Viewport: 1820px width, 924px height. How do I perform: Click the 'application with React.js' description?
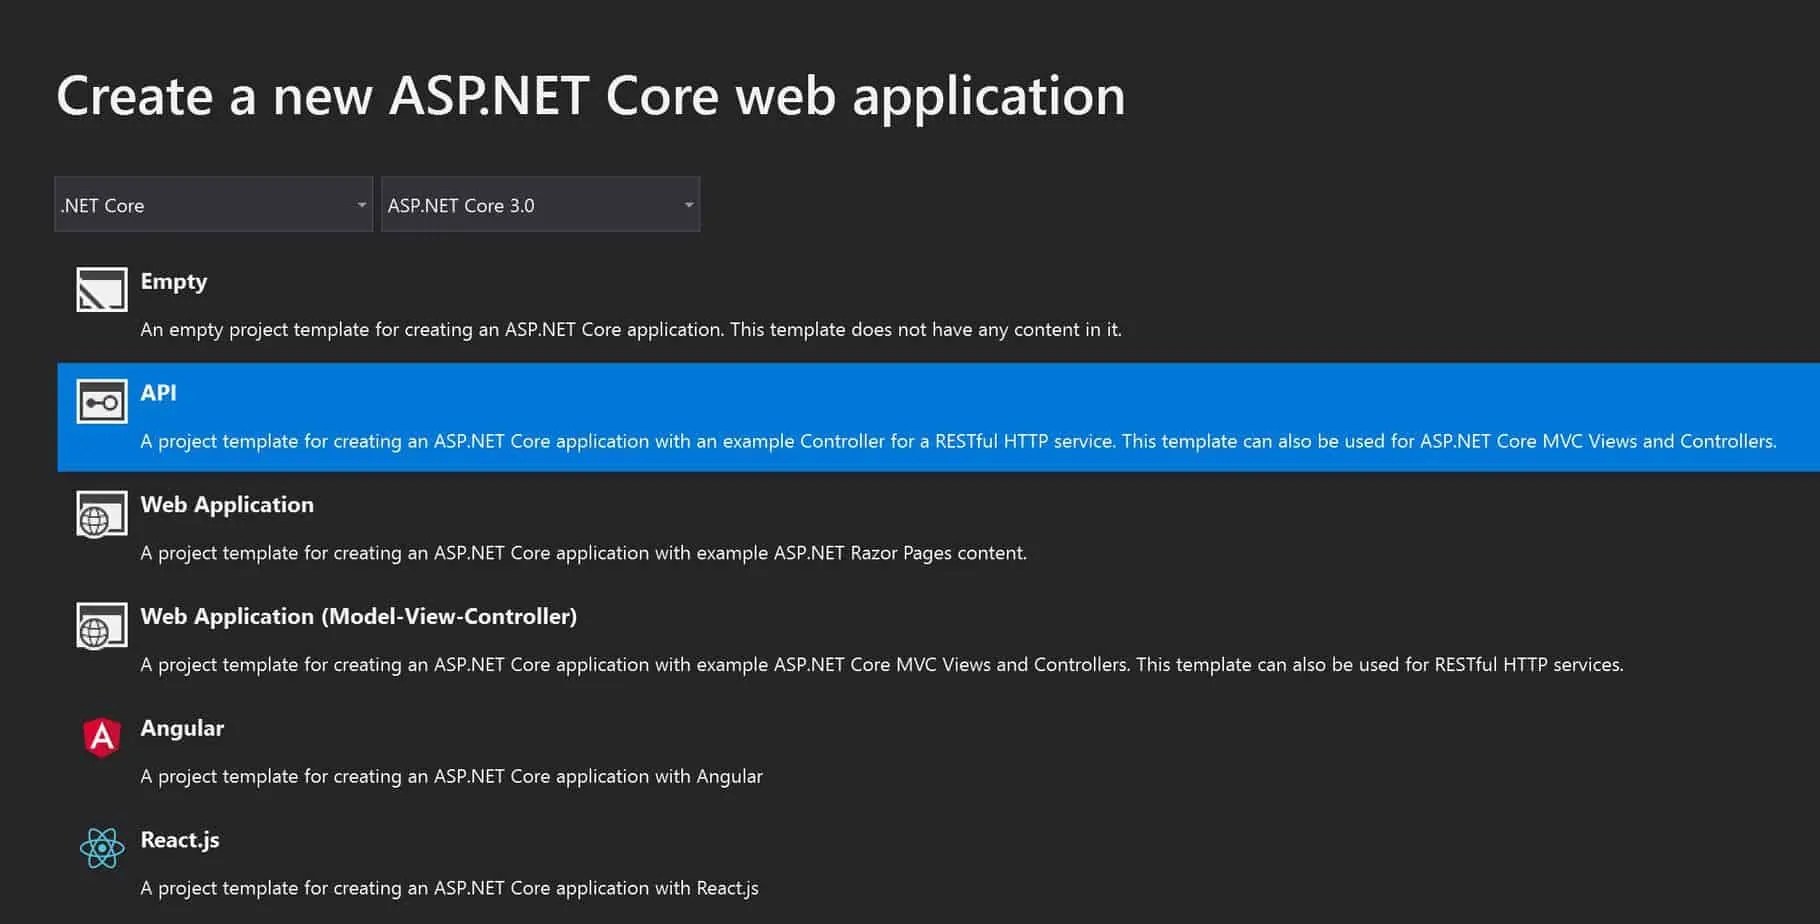[449, 889]
